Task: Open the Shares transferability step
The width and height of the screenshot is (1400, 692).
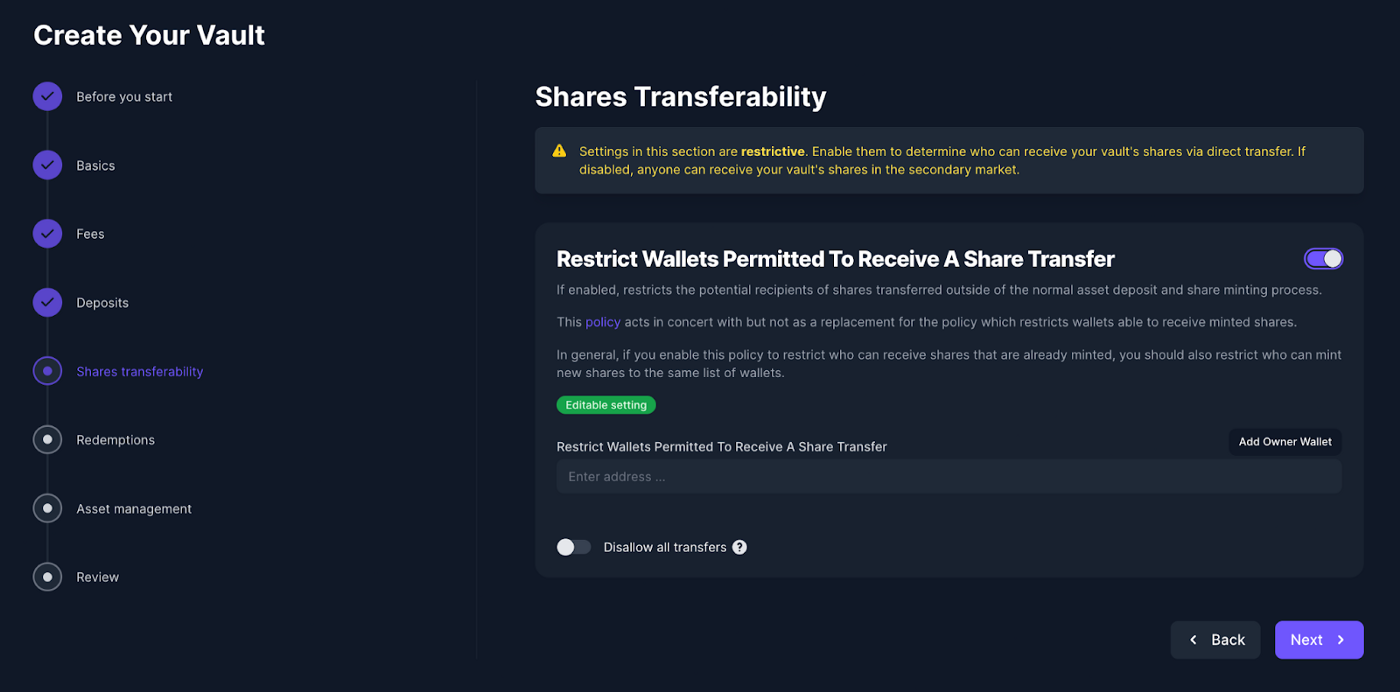Action: (139, 371)
